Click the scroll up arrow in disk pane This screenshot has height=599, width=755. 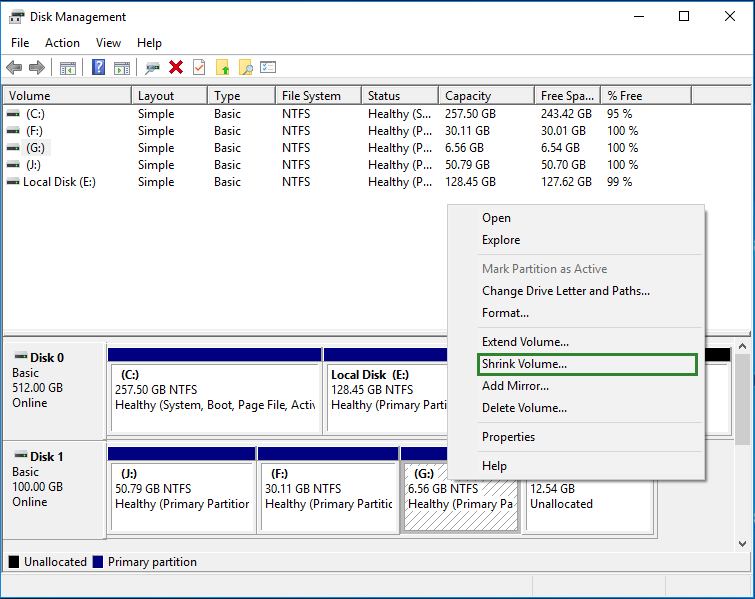pos(742,346)
